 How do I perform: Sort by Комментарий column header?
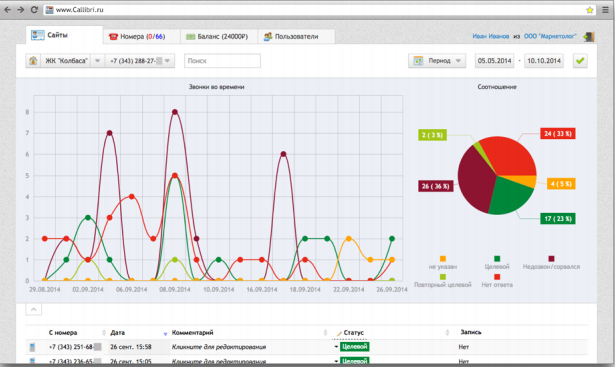(192, 332)
